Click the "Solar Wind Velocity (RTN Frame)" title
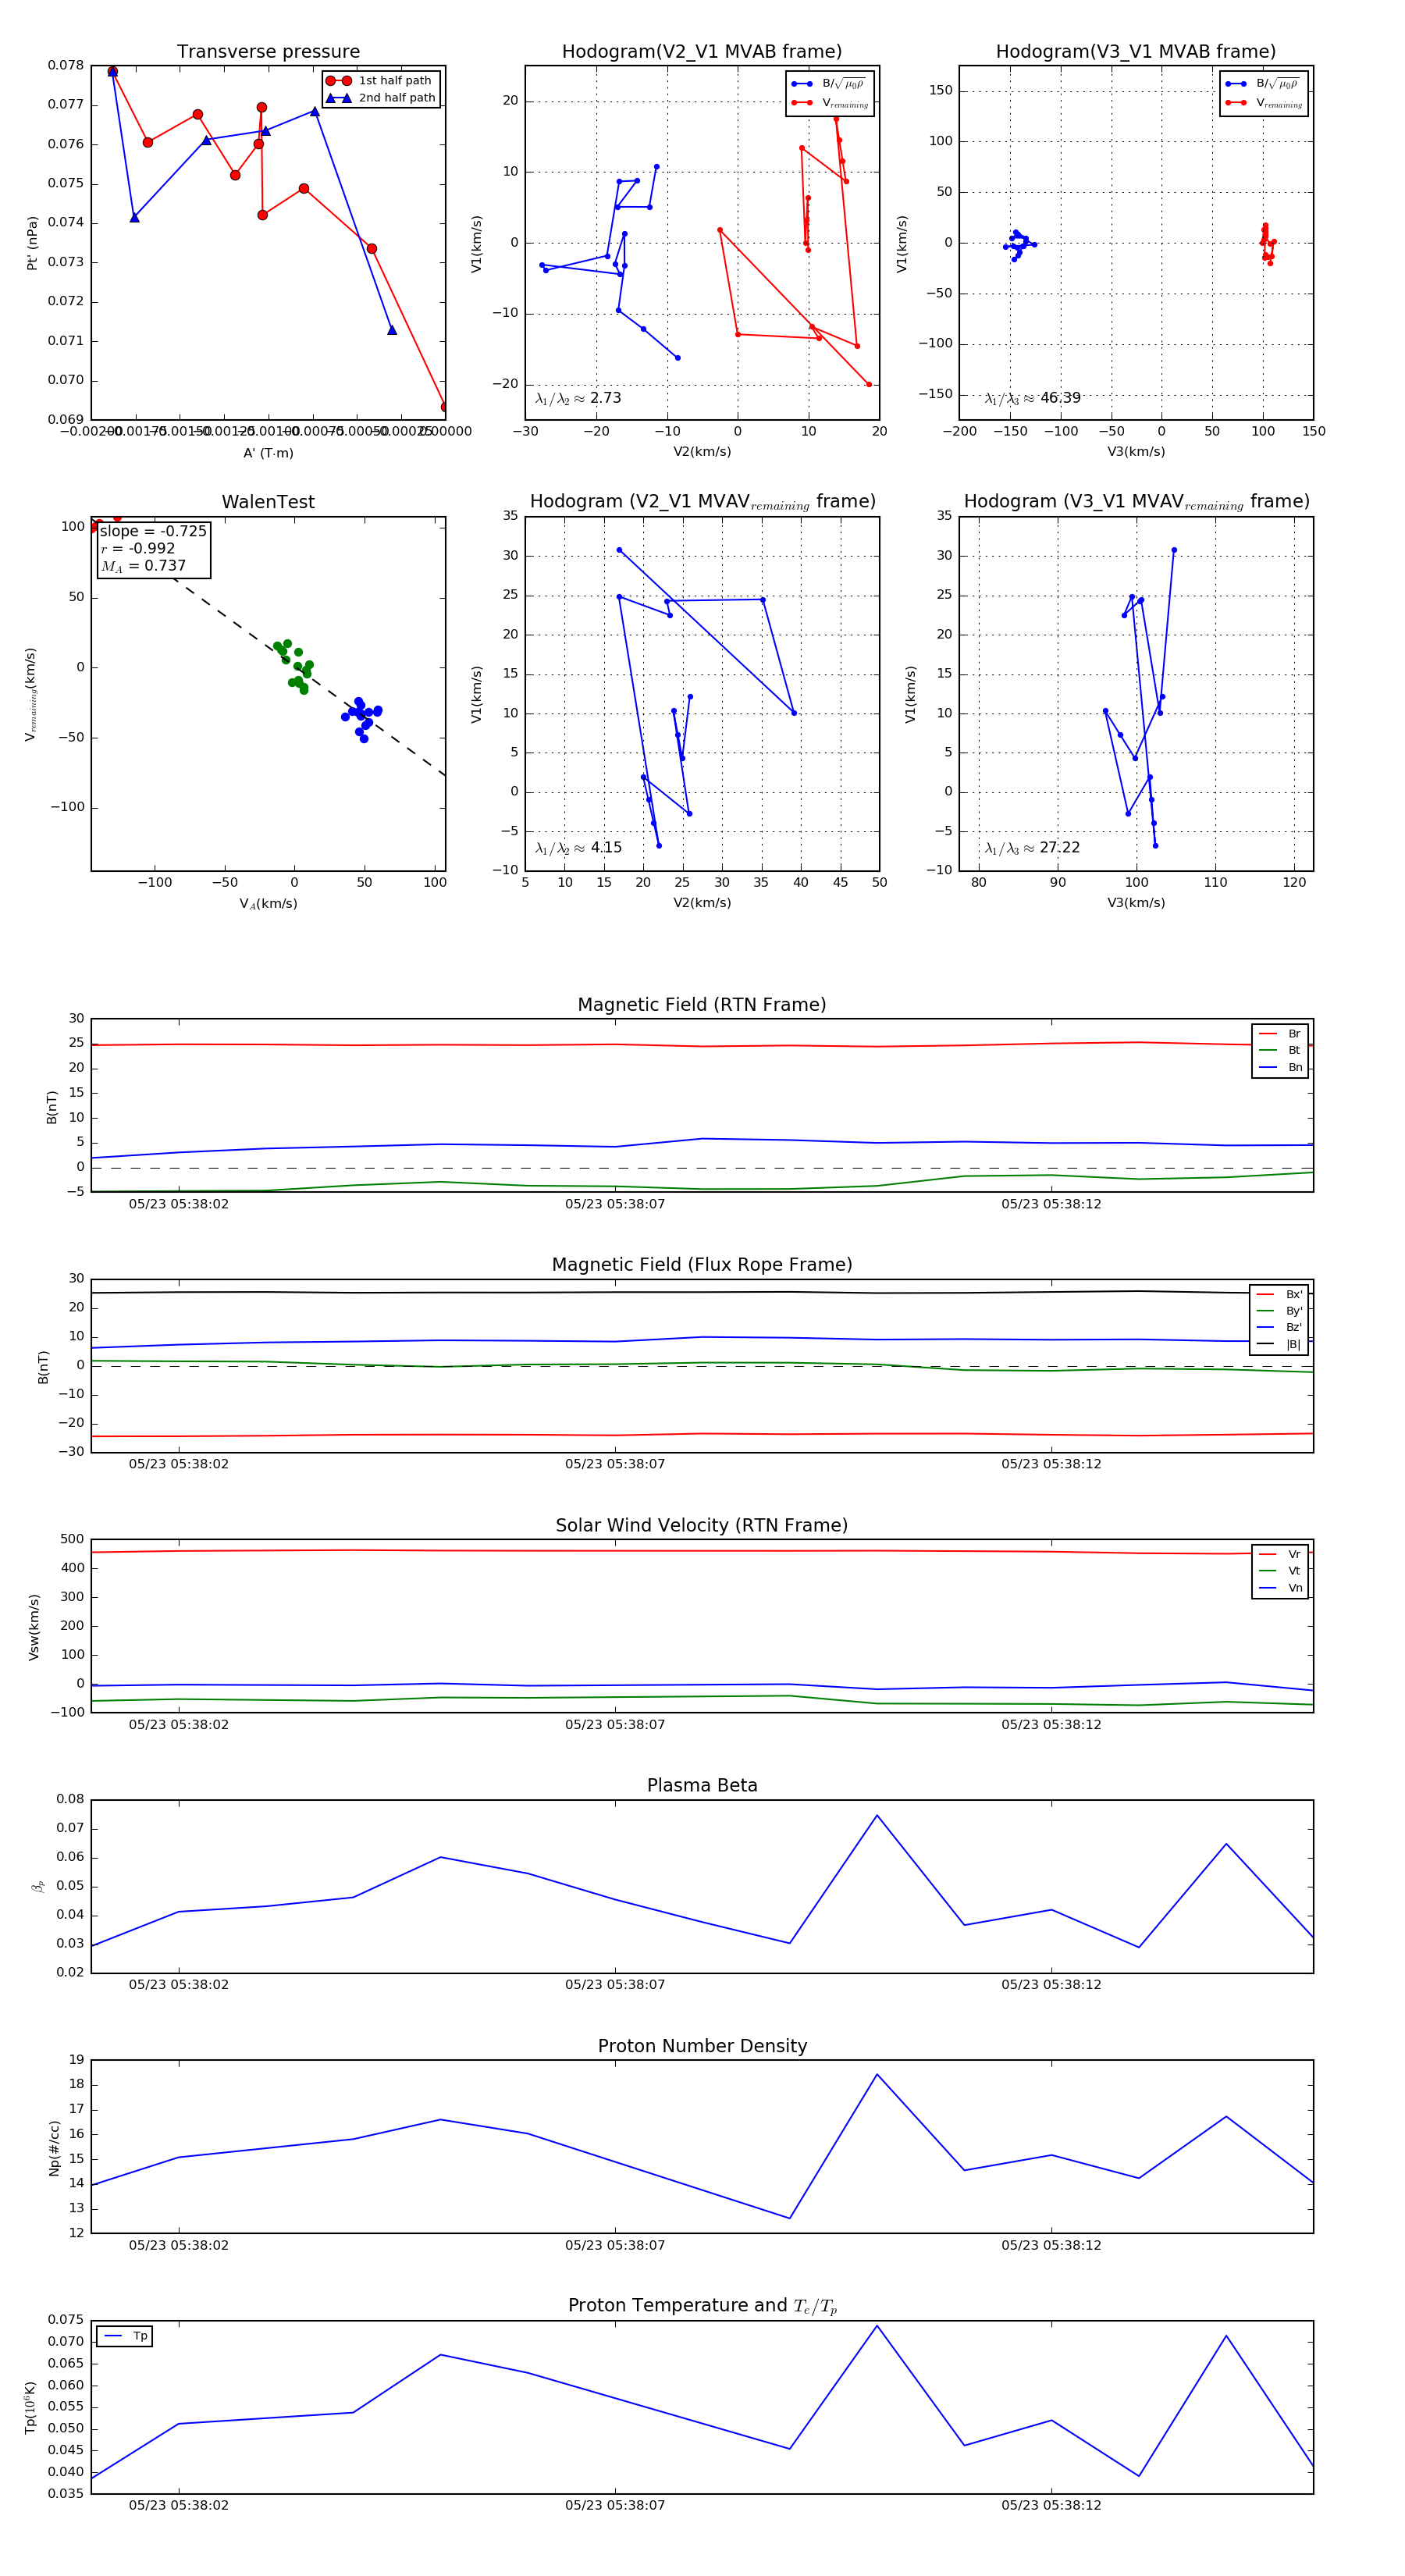The height and width of the screenshot is (2576, 1405). (x=702, y=1525)
